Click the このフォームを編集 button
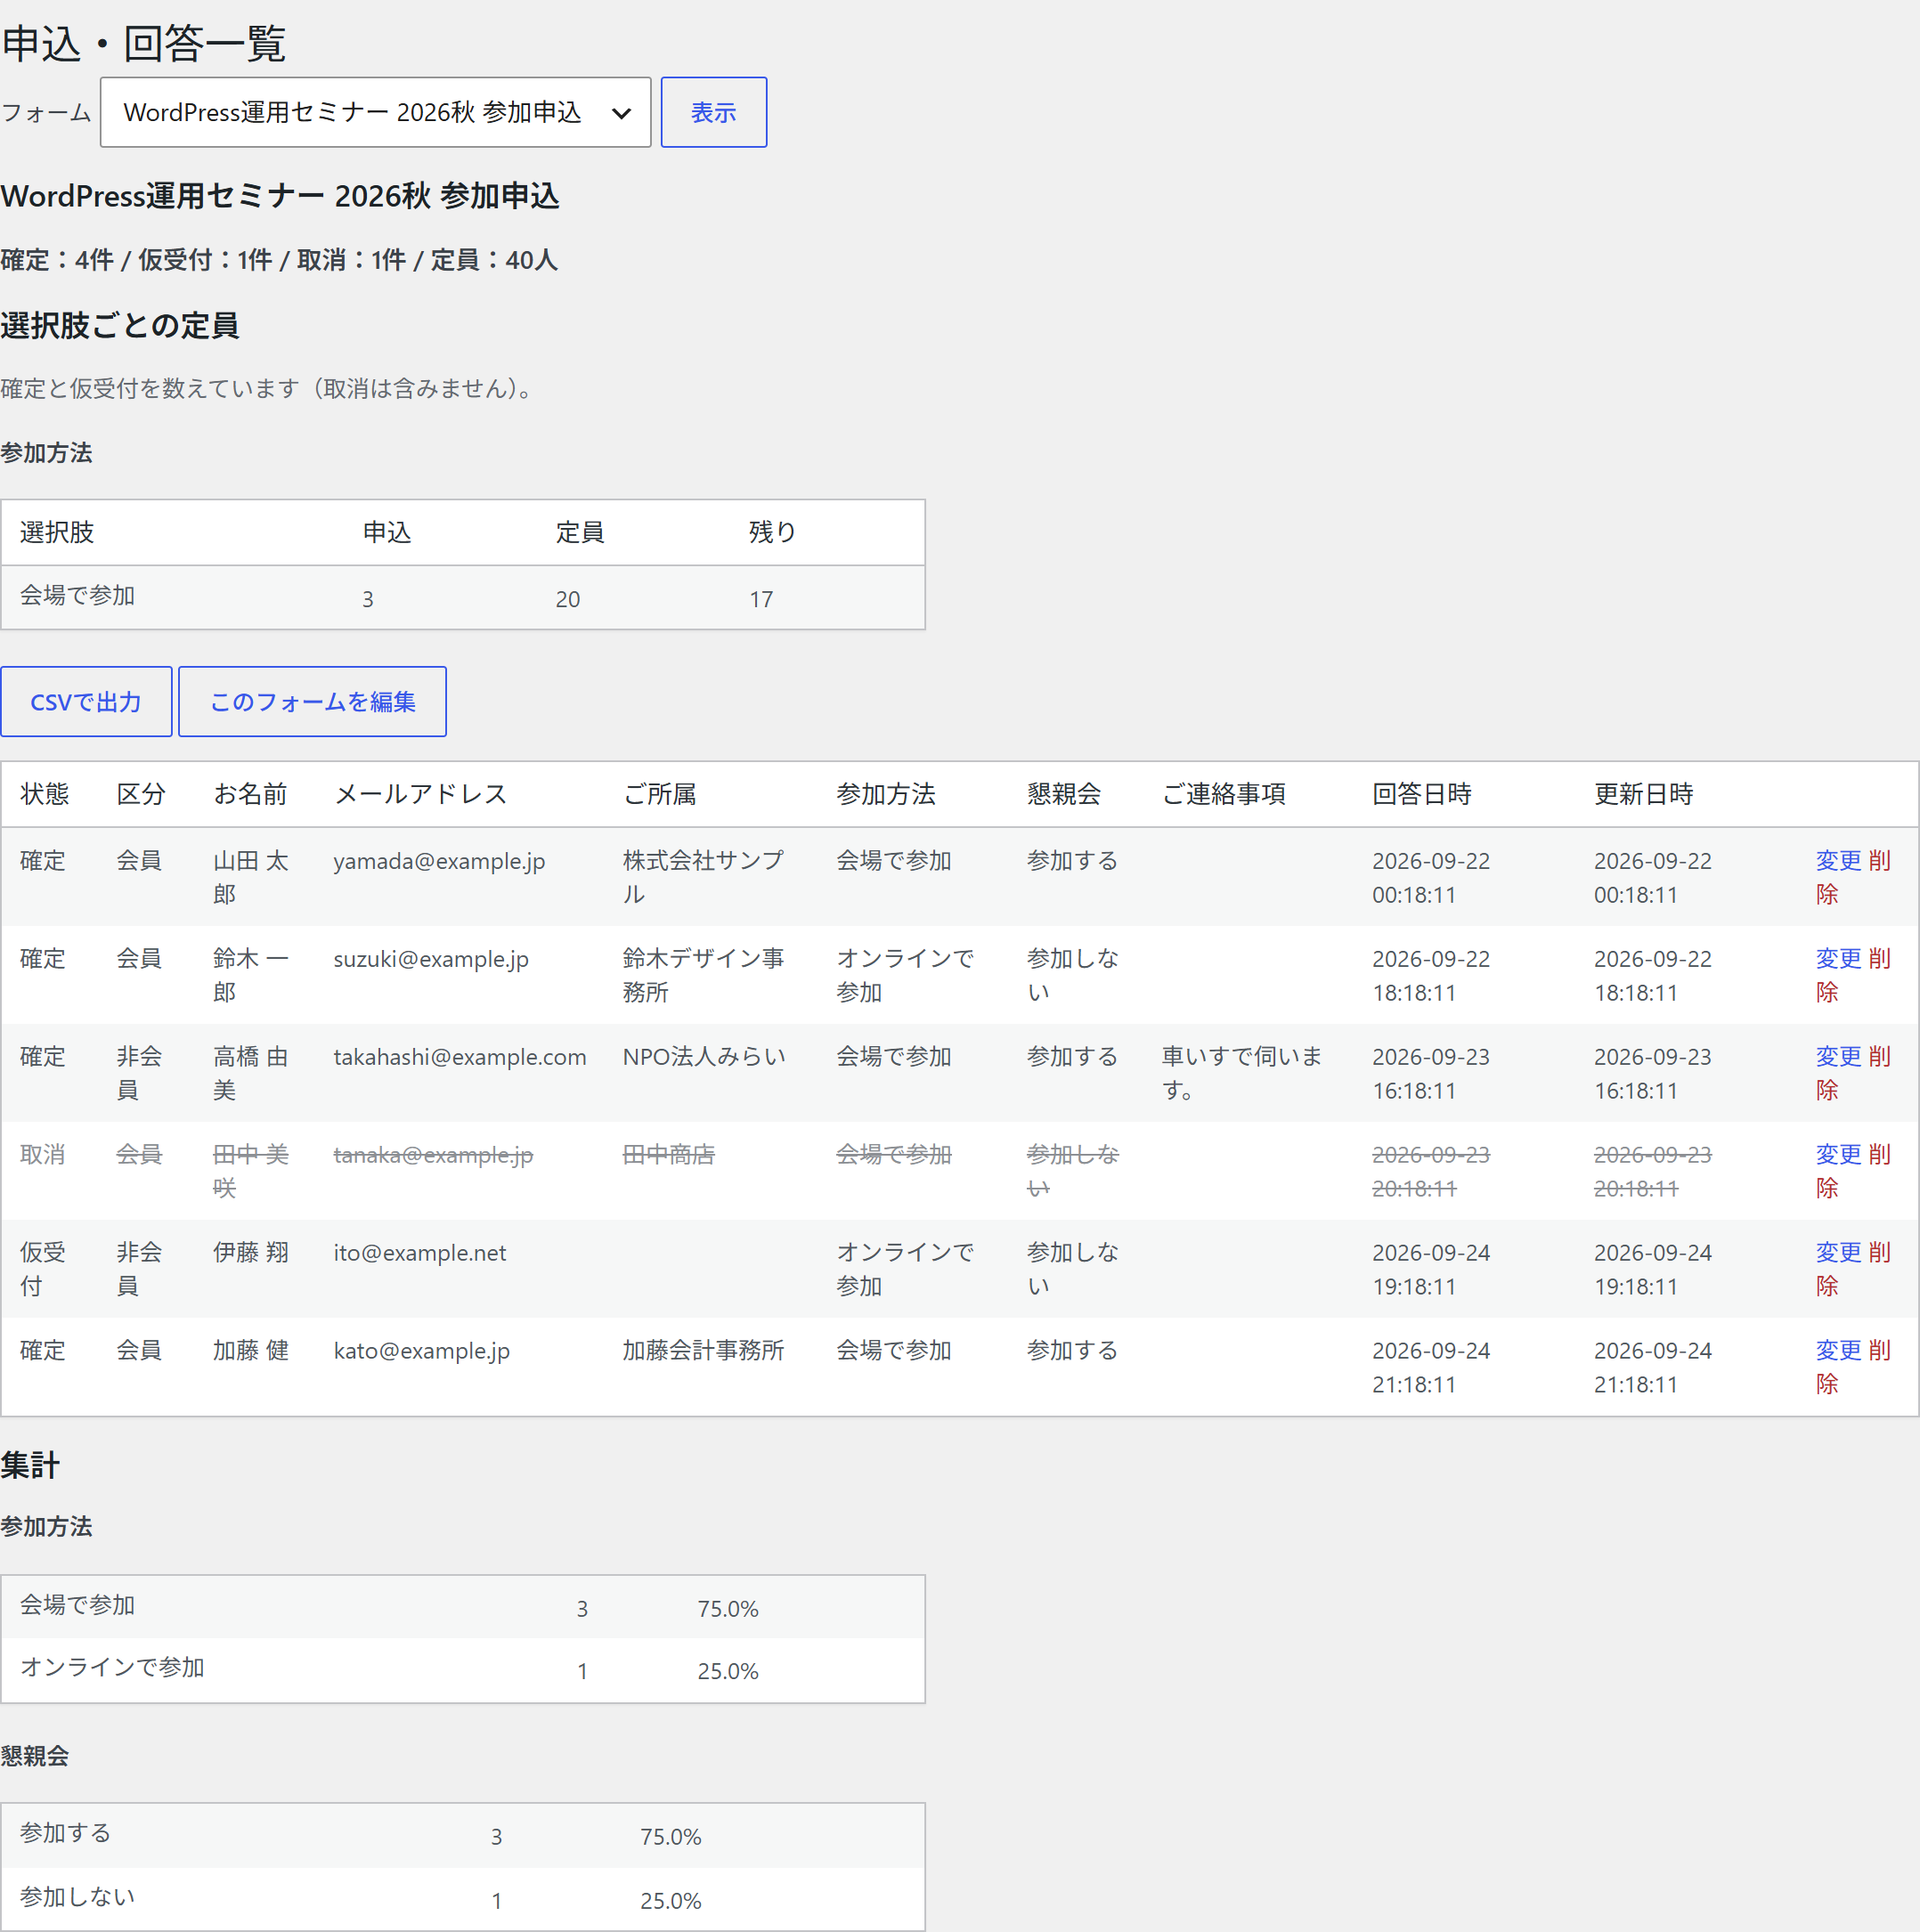Image resolution: width=1920 pixels, height=1932 pixels. tap(312, 701)
